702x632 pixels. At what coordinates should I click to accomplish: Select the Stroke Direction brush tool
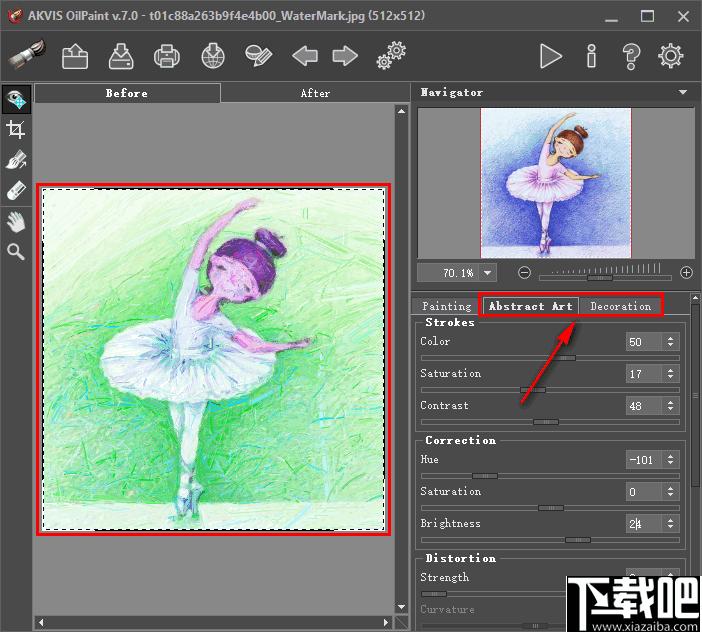(16, 160)
